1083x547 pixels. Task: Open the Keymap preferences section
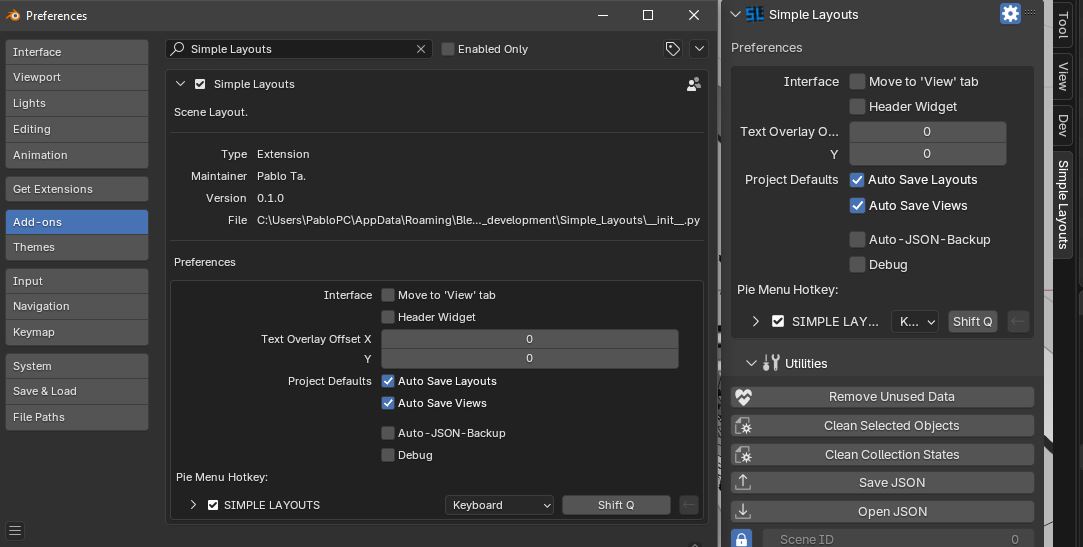click(x=77, y=332)
